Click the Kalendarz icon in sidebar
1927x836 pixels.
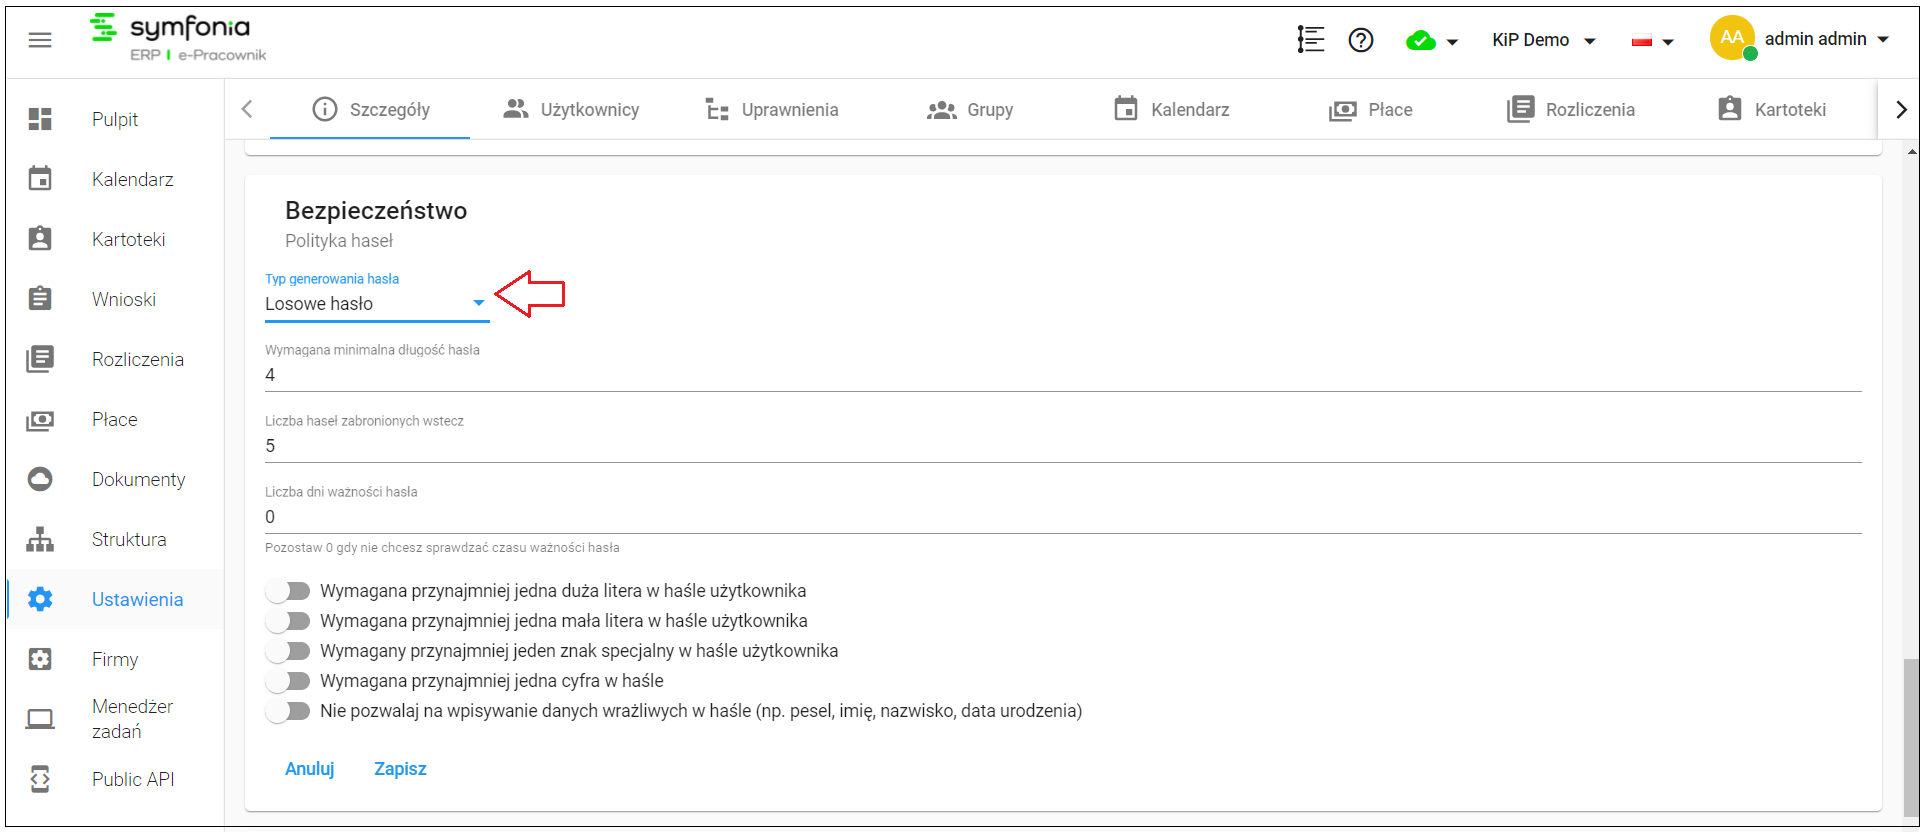(40, 179)
